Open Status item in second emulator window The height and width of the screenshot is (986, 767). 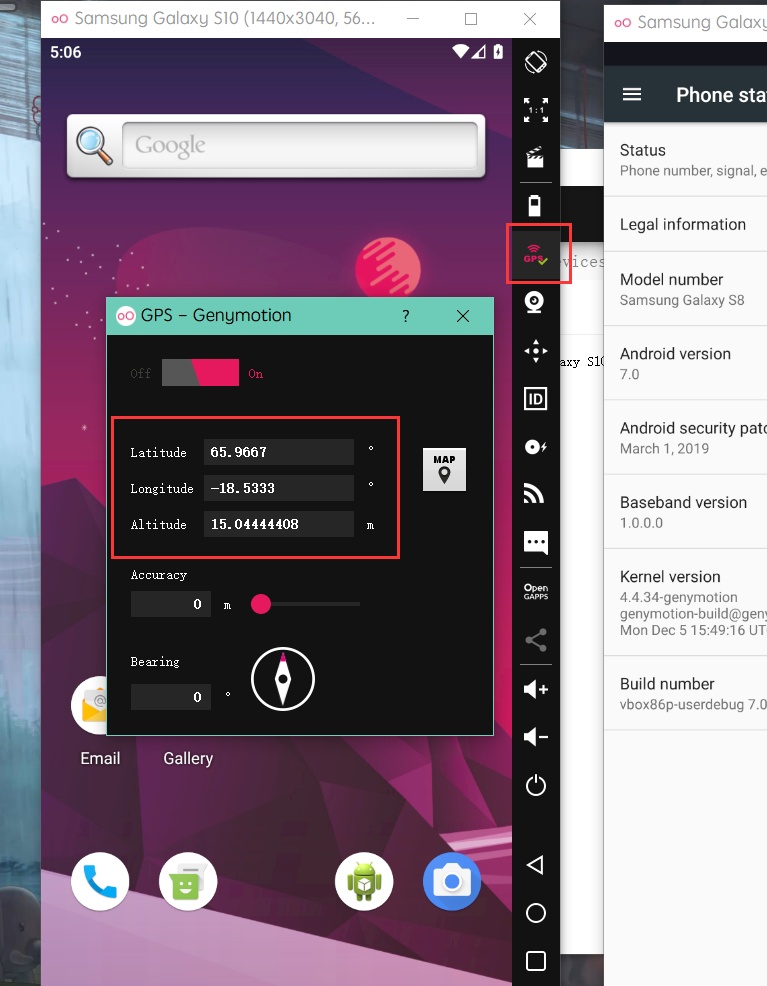pyautogui.click(x=685, y=160)
